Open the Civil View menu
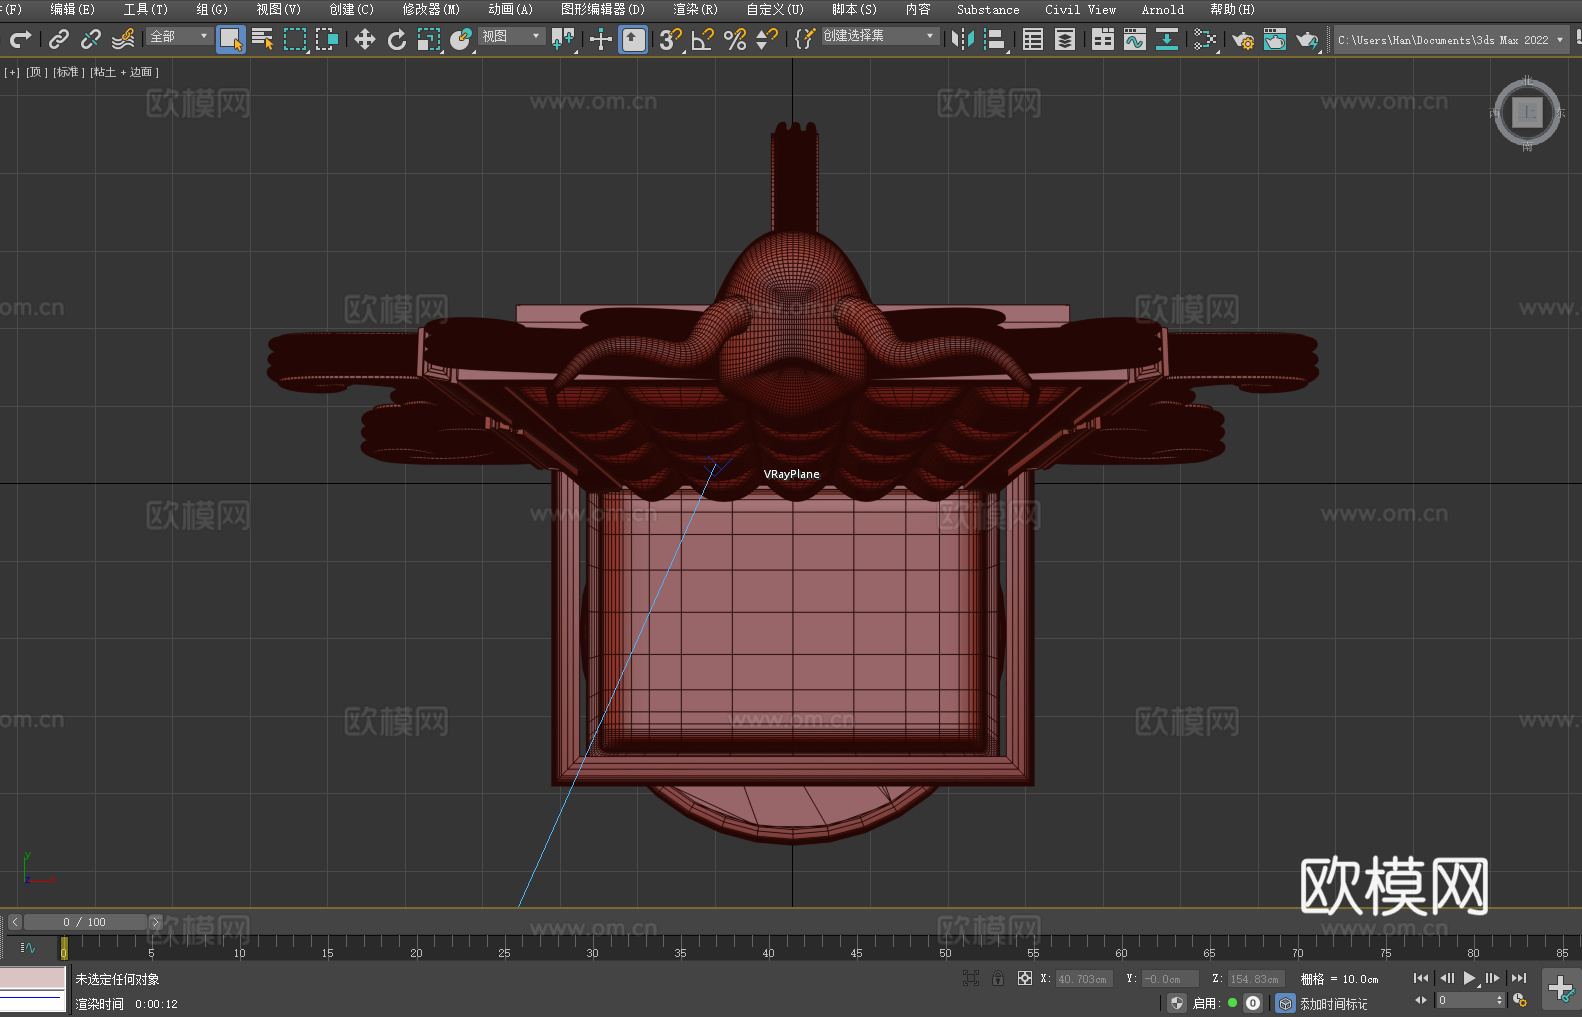The image size is (1582, 1017). pos(1080,9)
